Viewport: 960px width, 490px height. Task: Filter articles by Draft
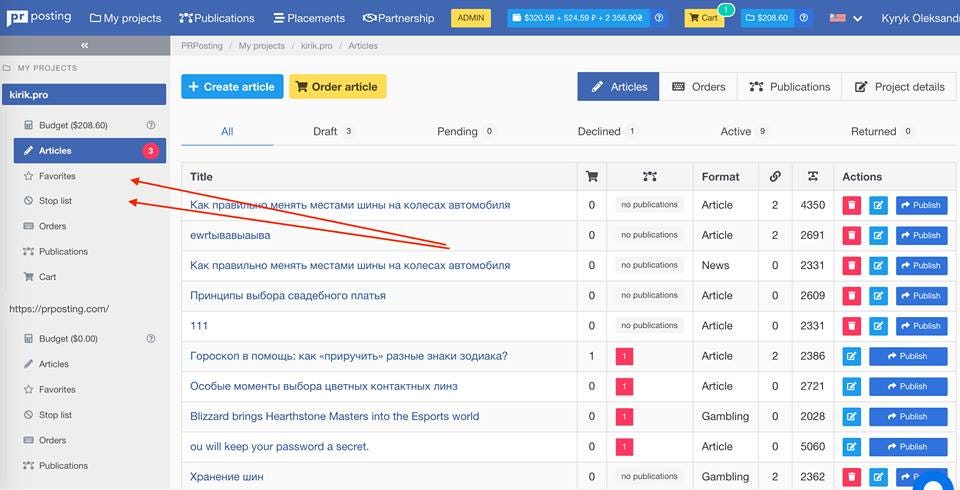point(332,131)
